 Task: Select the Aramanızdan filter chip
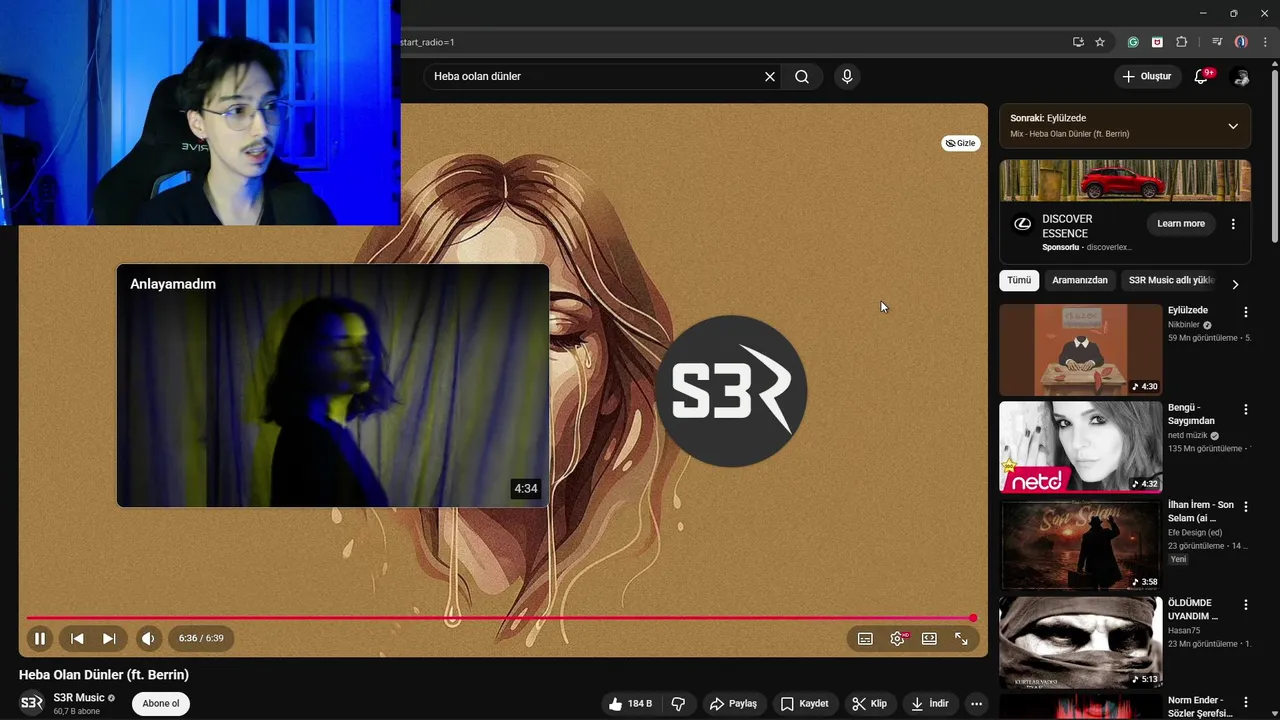pyautogui.click(x=1080, y=280)
